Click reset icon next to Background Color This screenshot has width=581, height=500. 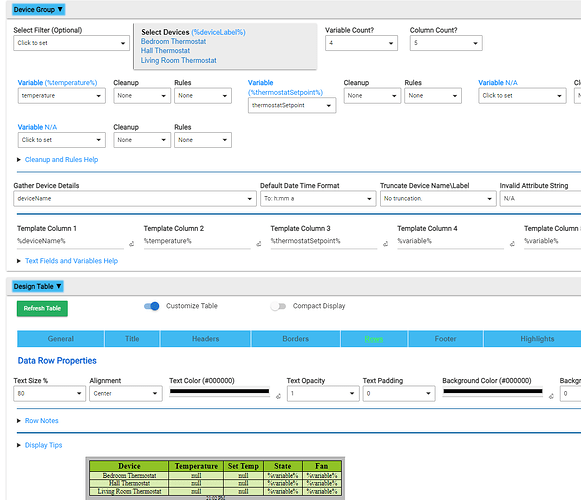(551, 396)
